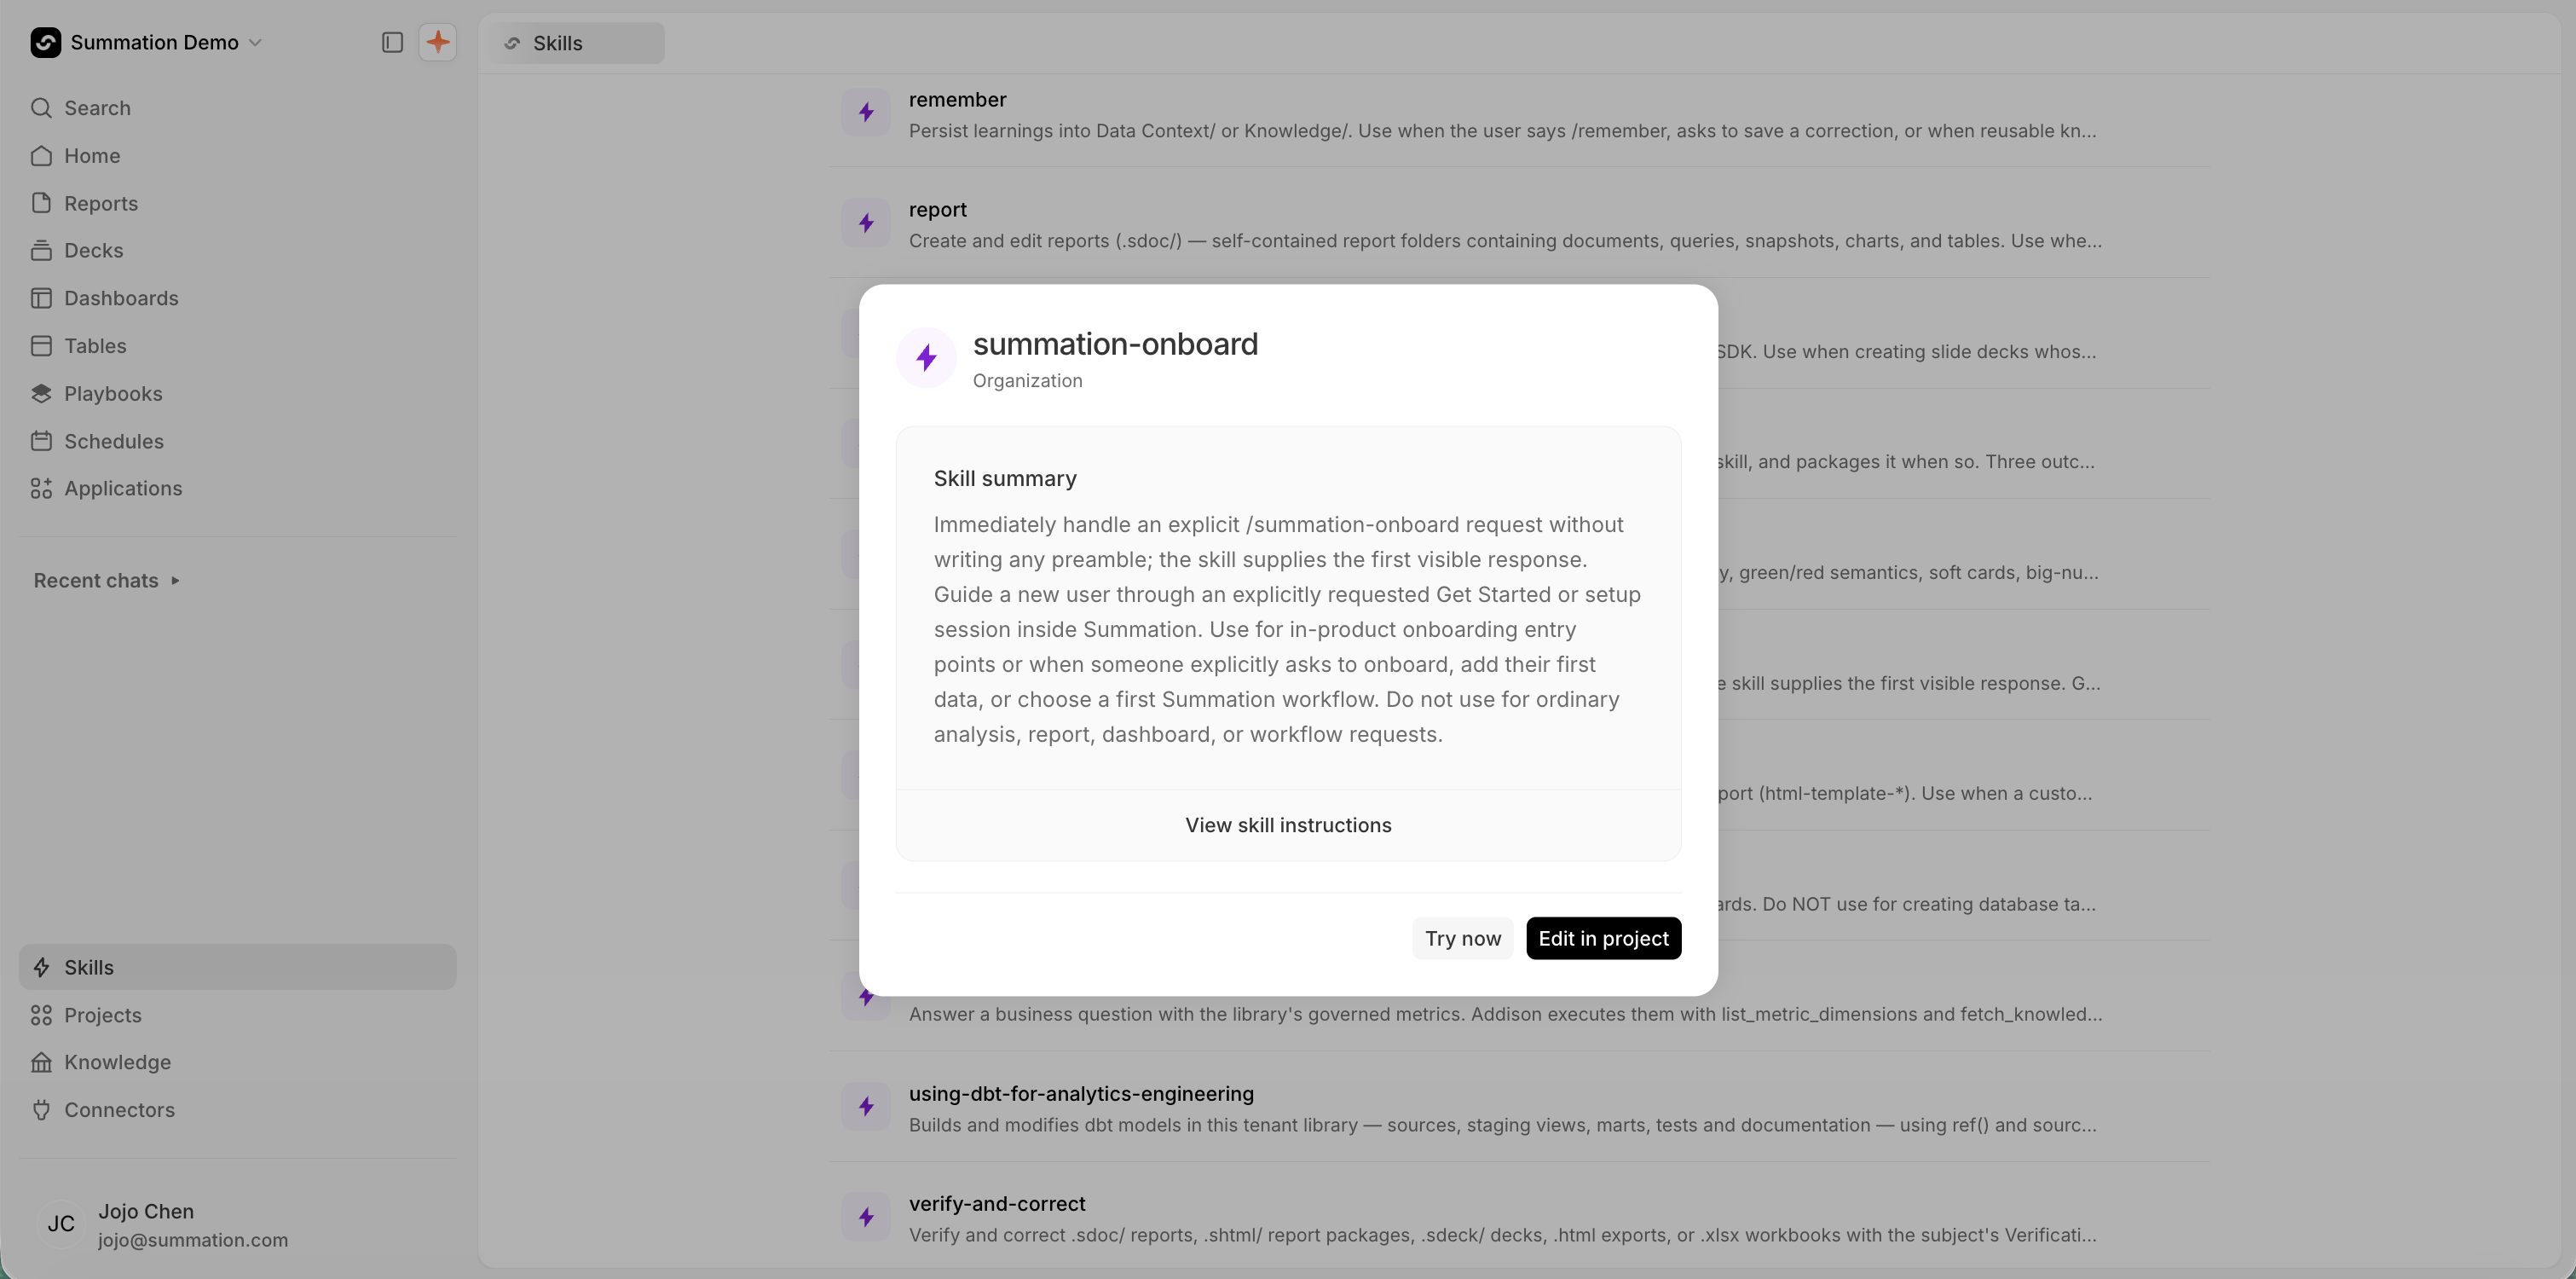Click the Try now button

click(1463, 938)
